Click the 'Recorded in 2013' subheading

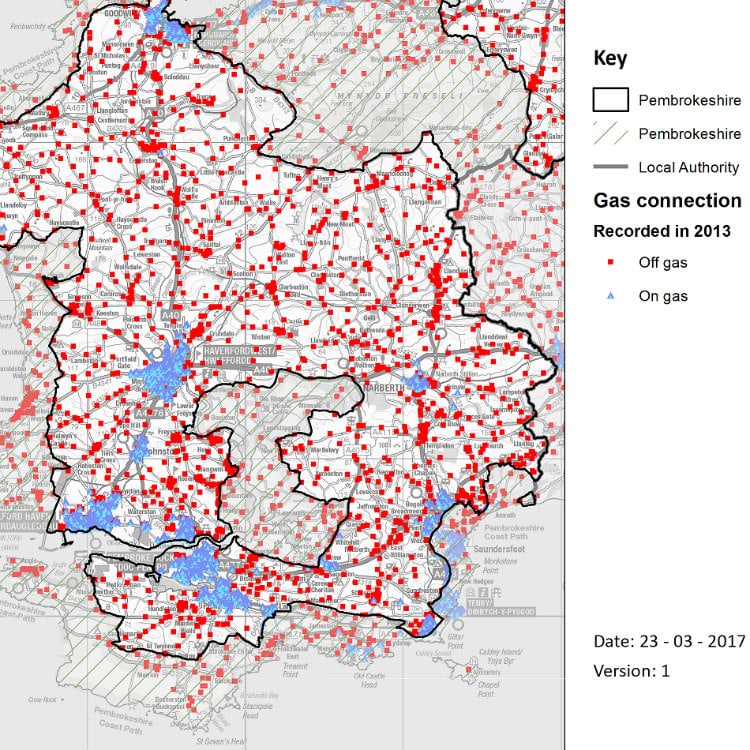tap(662, 231)
